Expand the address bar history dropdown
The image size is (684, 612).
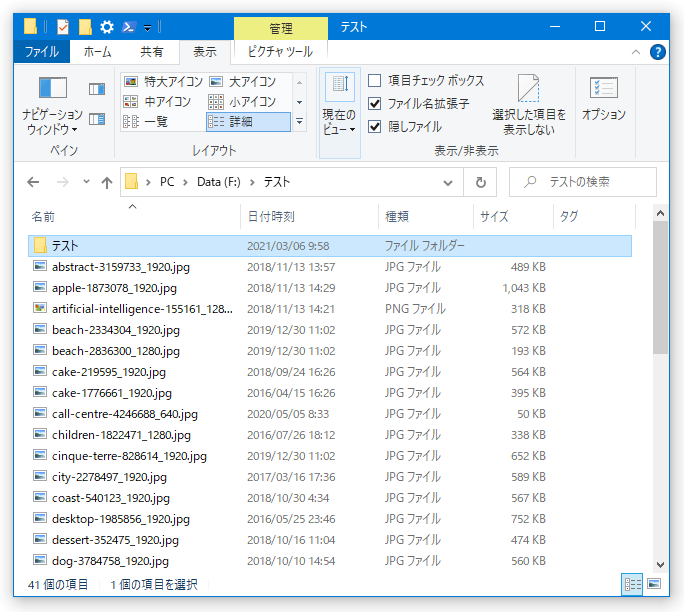tap(448, 182)
